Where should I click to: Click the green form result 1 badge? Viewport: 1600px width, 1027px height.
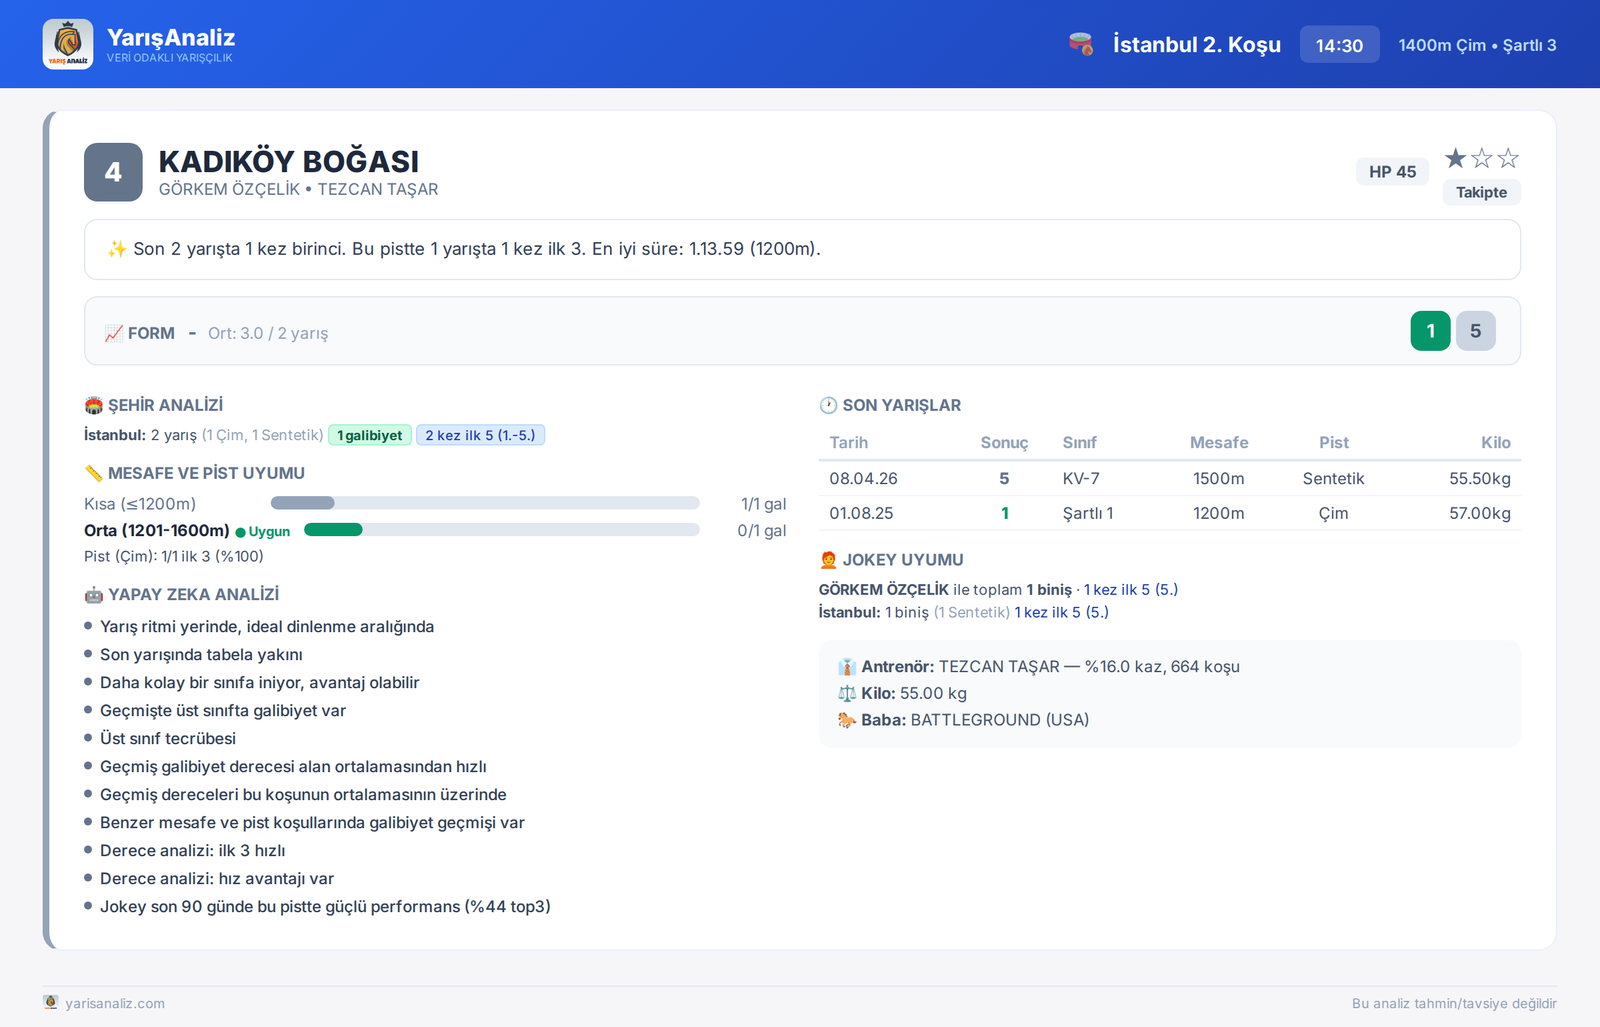click(x=1430, y=331)
